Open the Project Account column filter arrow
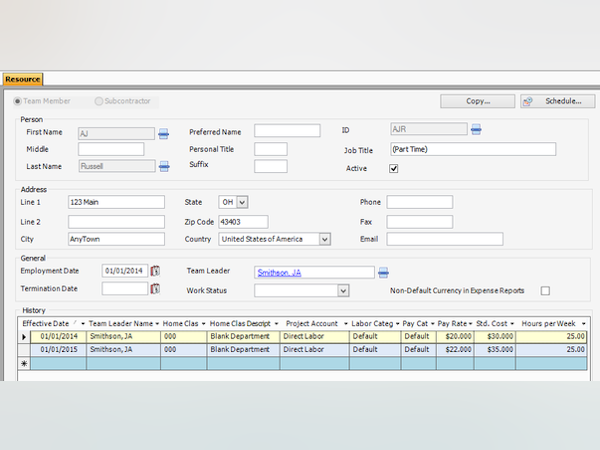Viewport: 600px width, 450px height. pyautogui.click(x=346, y=324)
